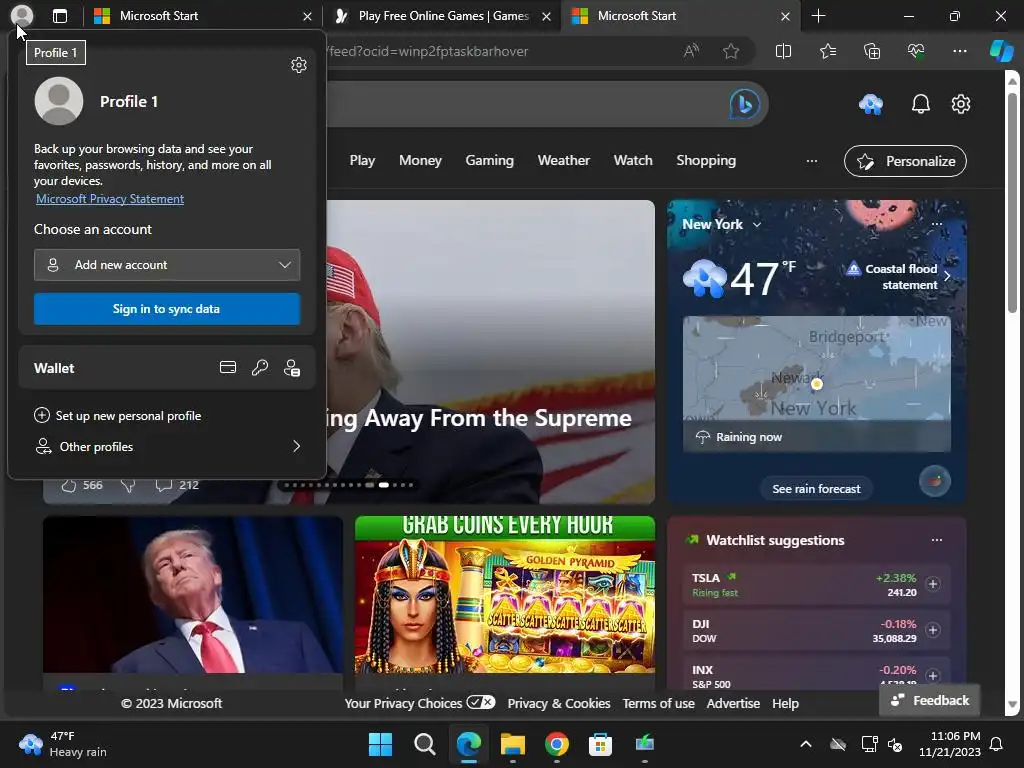Toggle Your Privacy Choices switch icon
1024x768 pixels.
(x=481, y=703)
